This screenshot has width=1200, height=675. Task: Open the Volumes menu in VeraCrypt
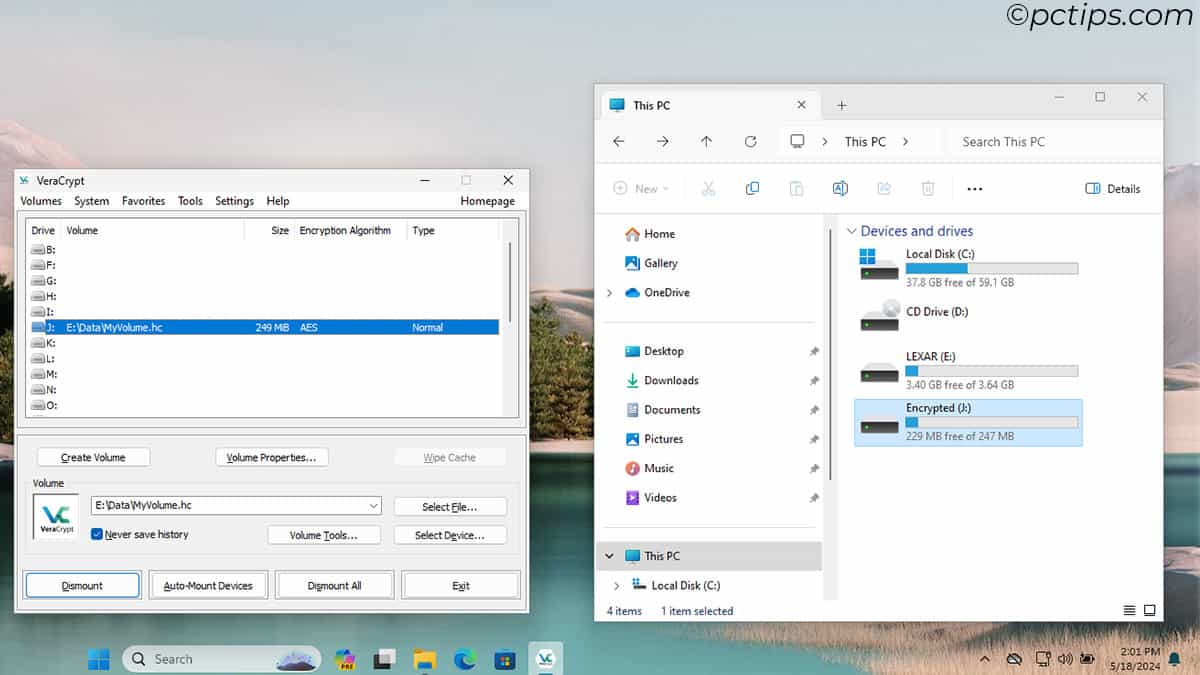(x=40, y=200)
